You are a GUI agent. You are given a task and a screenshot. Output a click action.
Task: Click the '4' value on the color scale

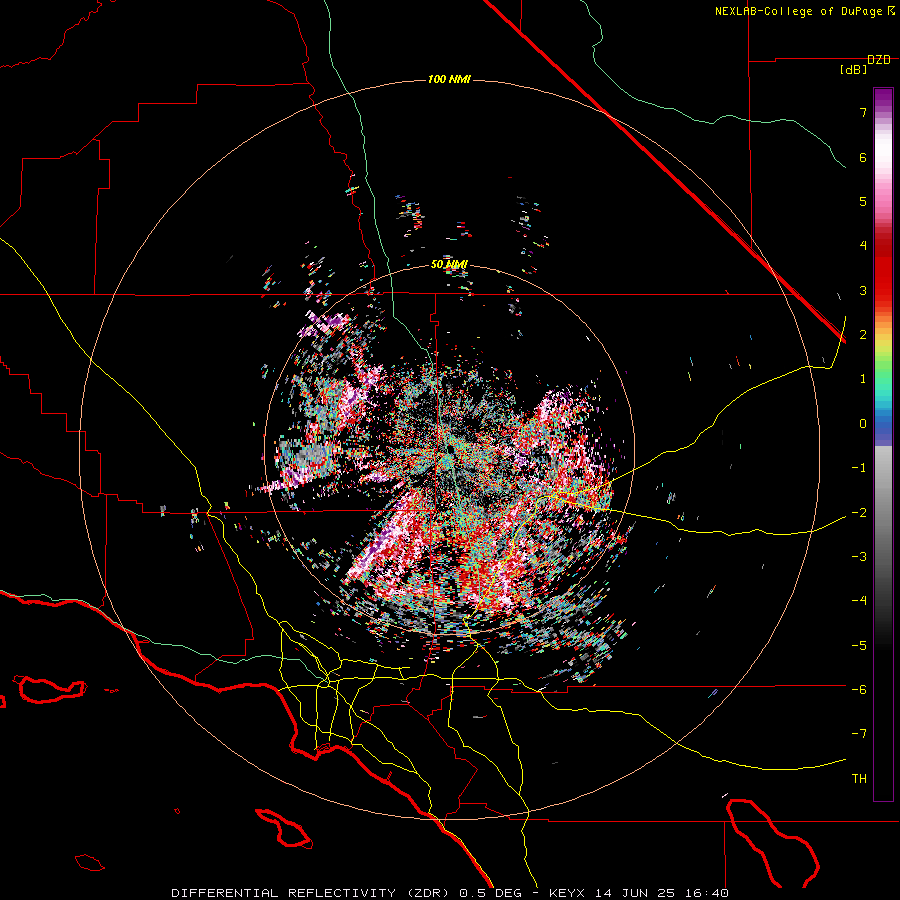pos(863,246)
